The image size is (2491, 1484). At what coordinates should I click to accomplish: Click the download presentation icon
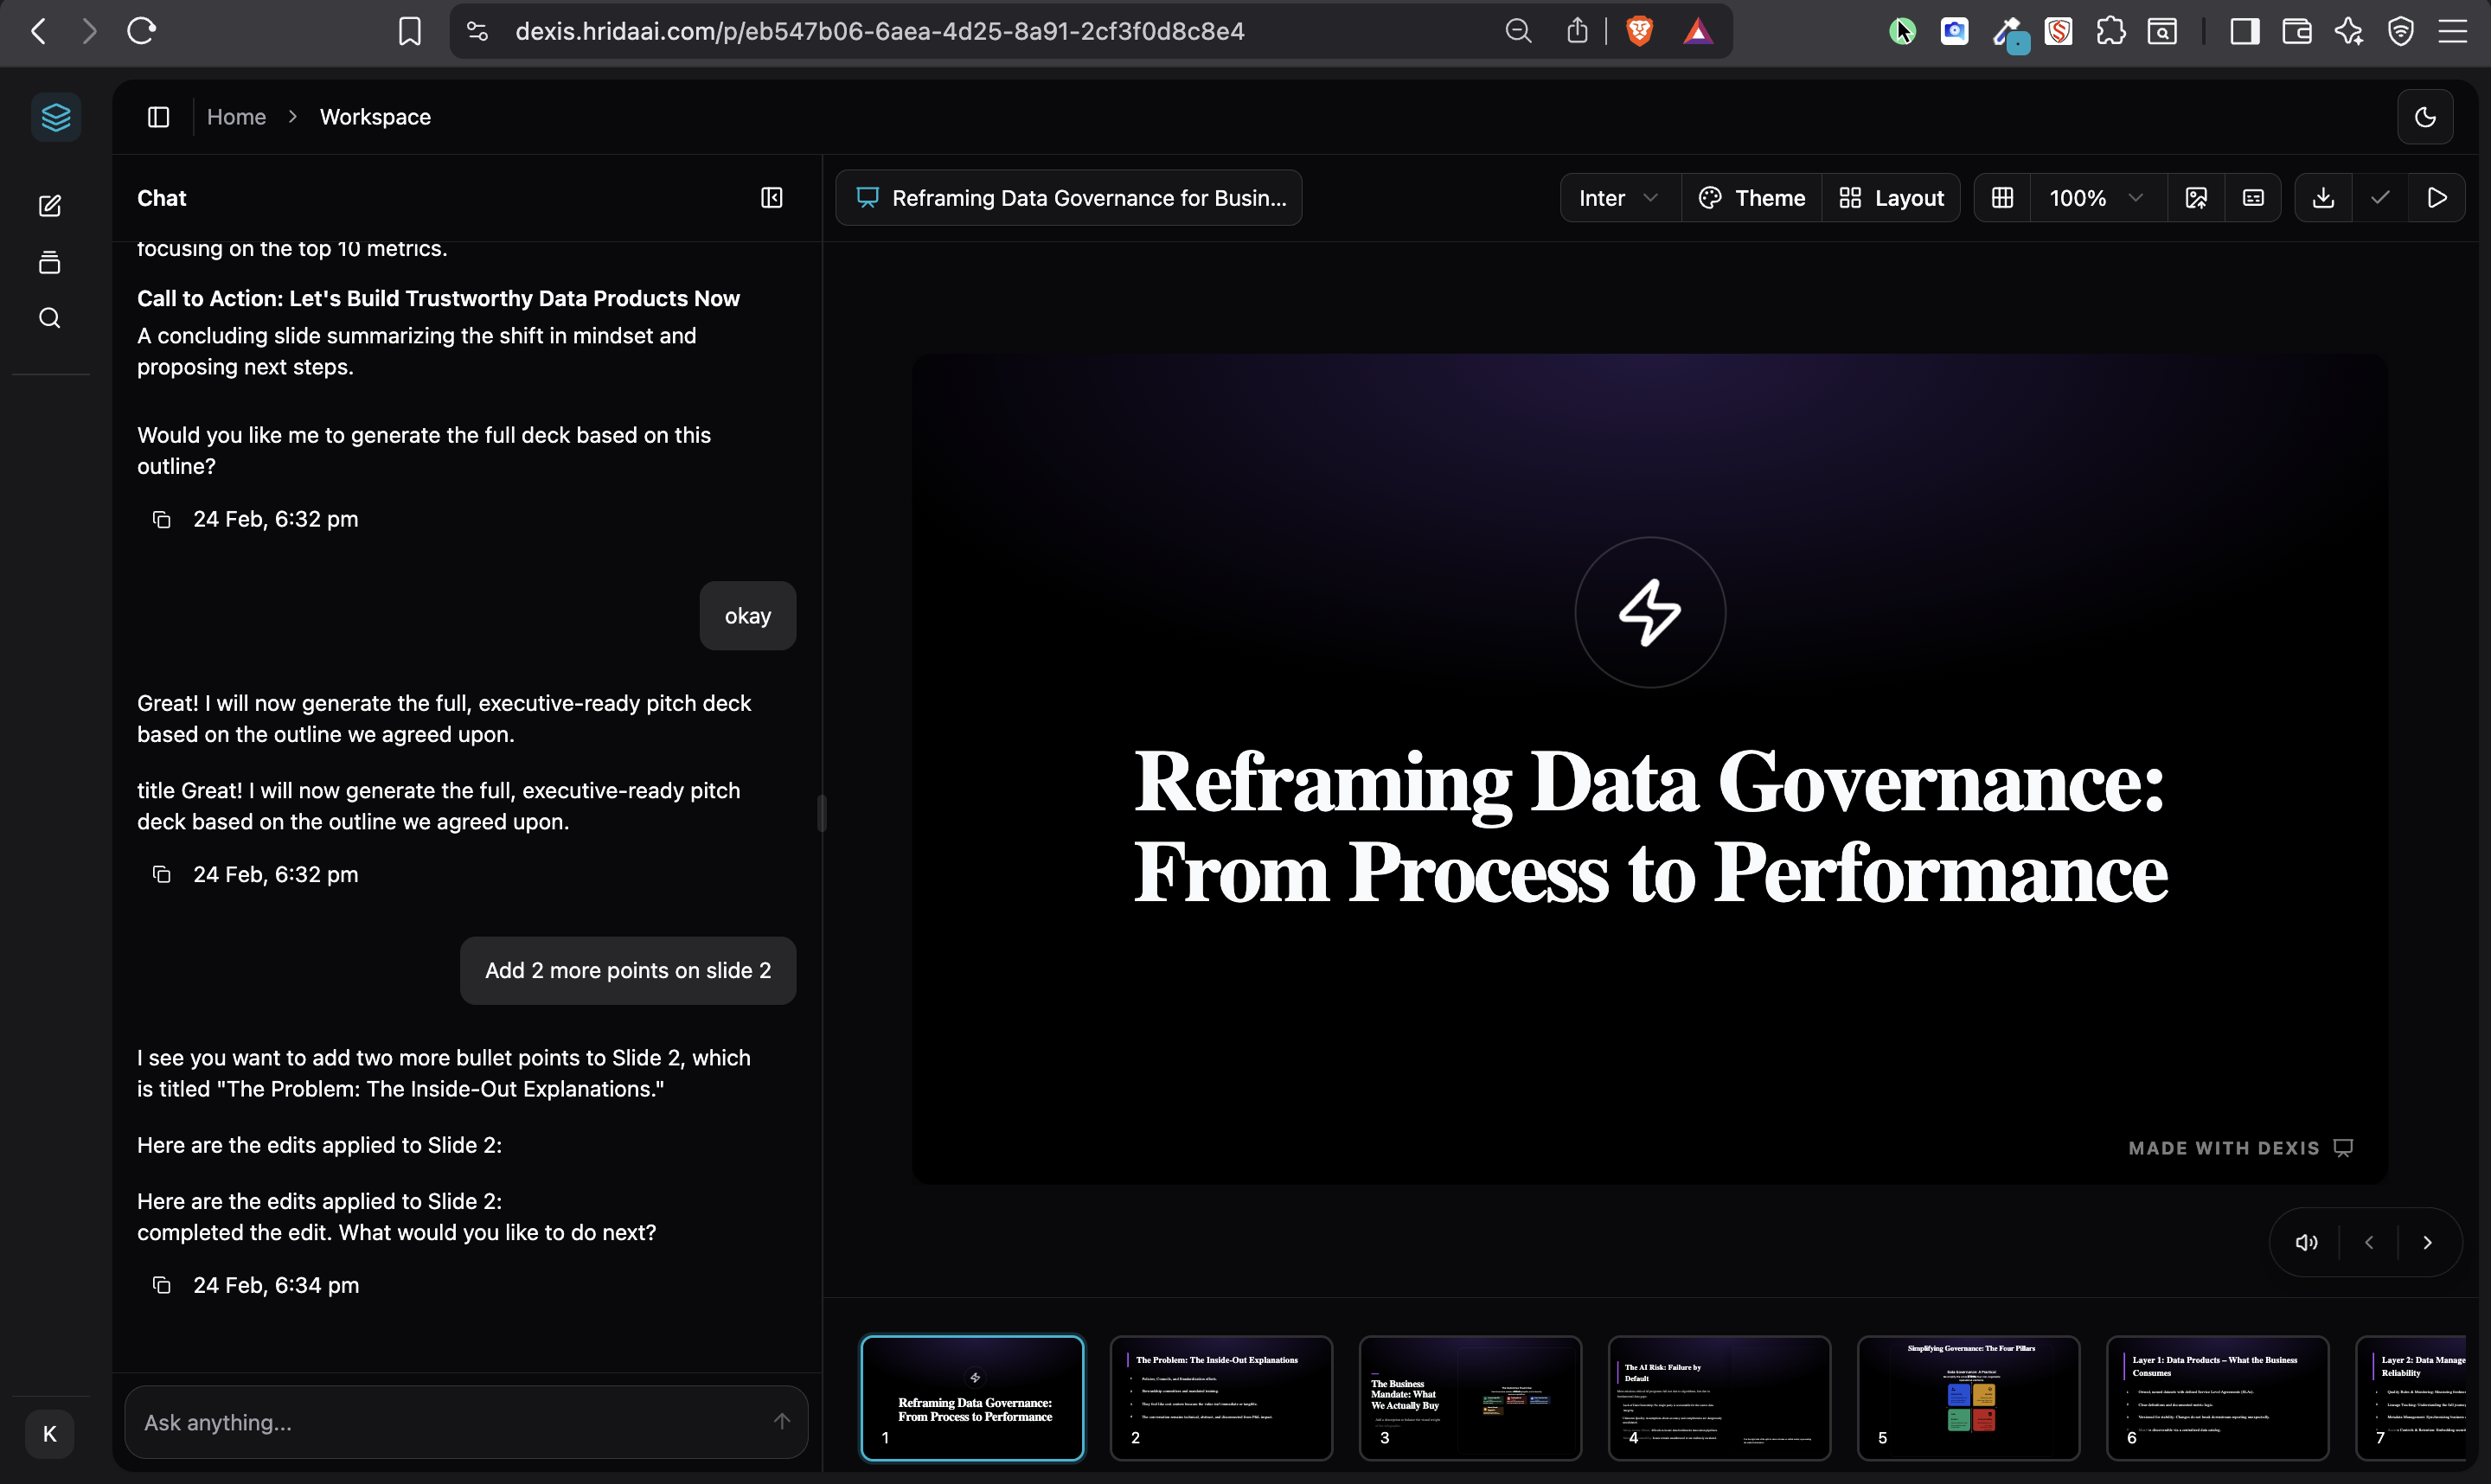(x=2323, y=198)
